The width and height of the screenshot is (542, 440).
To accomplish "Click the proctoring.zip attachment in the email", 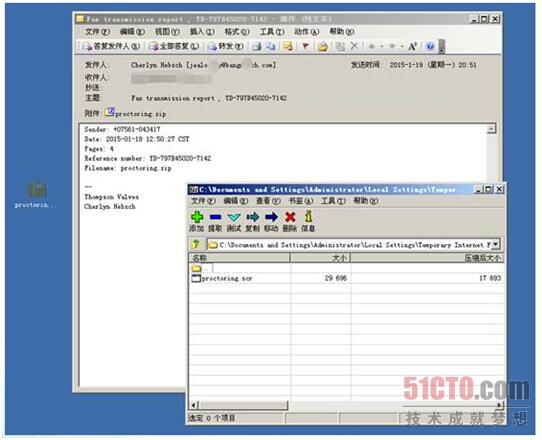I will pos(136,113).
